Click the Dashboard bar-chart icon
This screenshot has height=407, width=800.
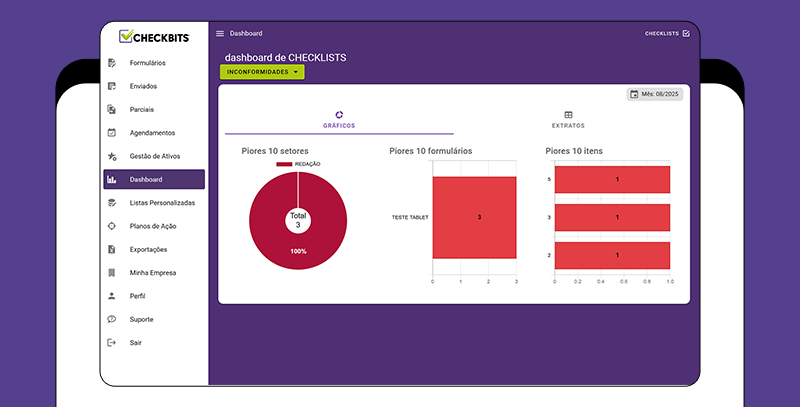tap(112, 180)
